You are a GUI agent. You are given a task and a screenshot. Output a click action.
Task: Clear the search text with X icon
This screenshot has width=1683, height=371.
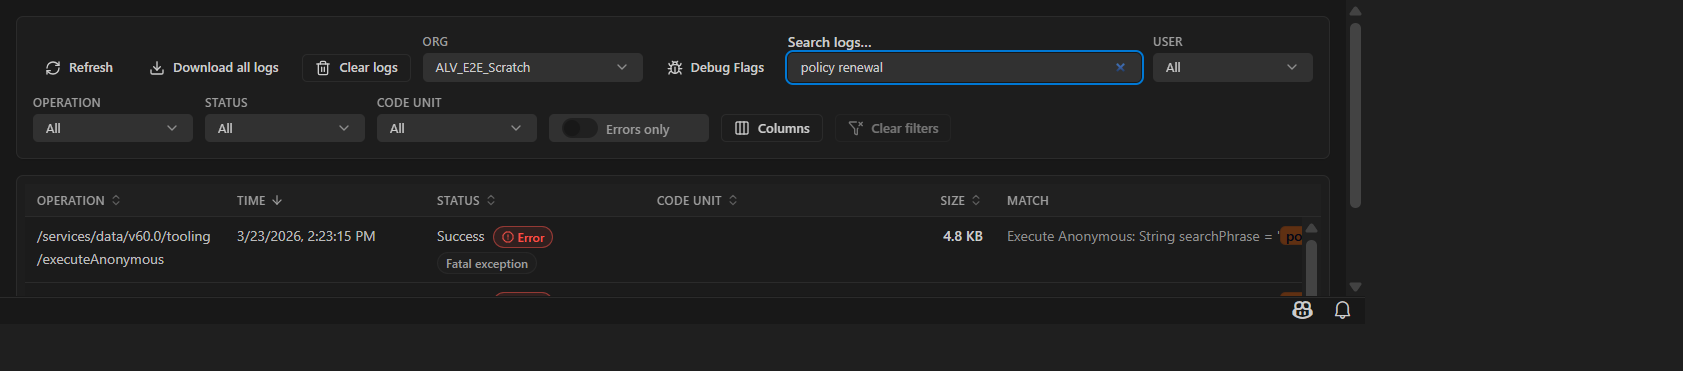coord(1120,67)
